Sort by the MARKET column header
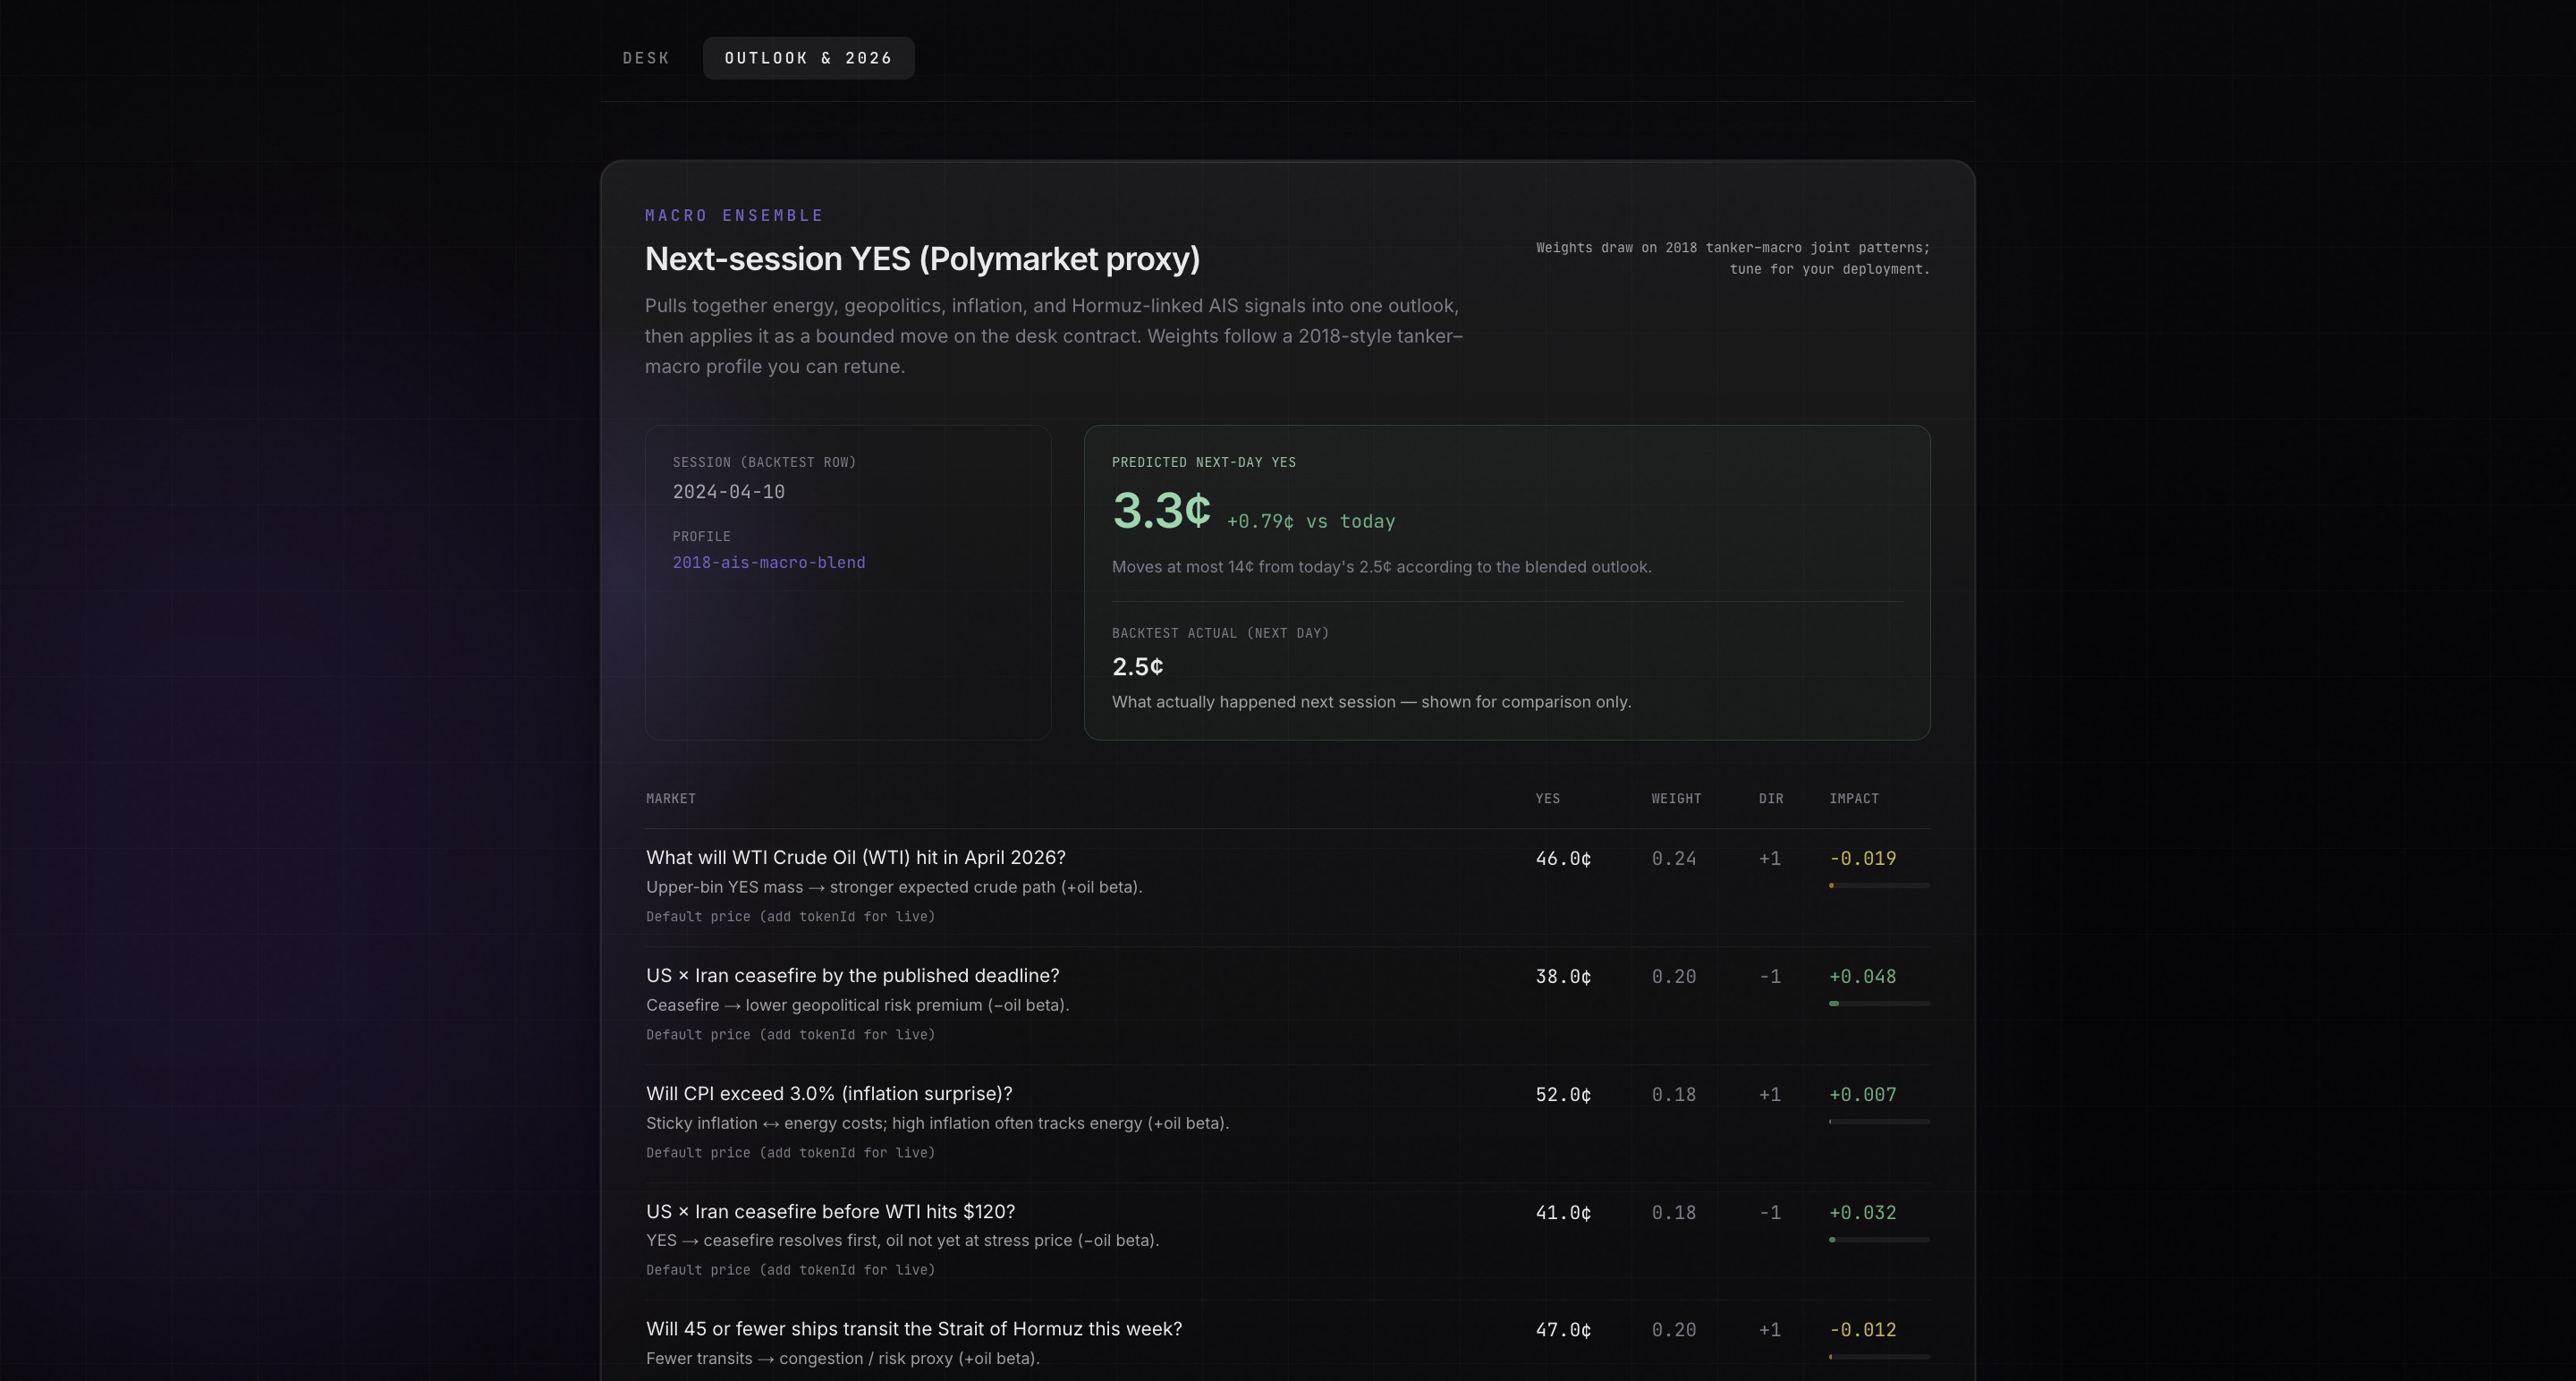 [670, 799]
